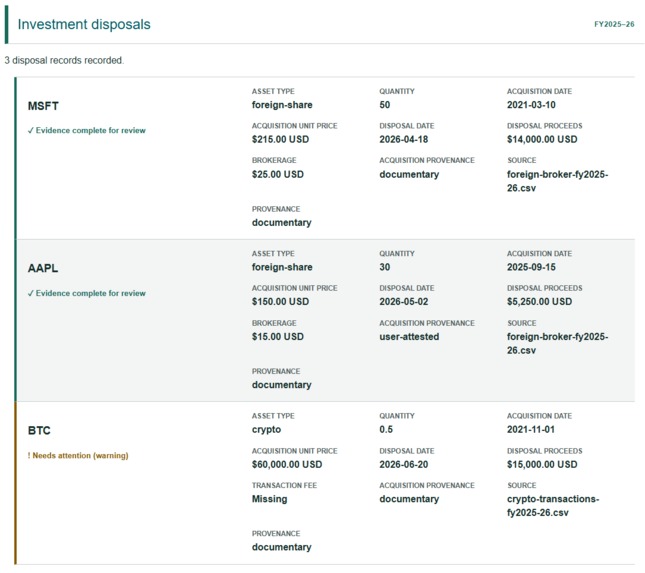
Task: Click MSFT asset type foreign-share
Action: pyautogui.click(x=282, y=105)
